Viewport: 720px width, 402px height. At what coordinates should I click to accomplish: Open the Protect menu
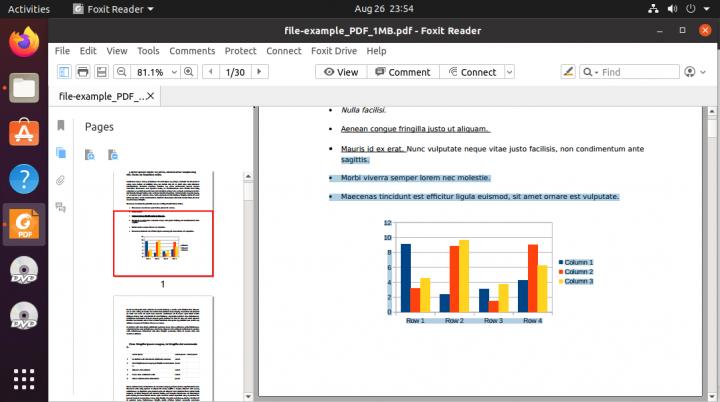240,50
